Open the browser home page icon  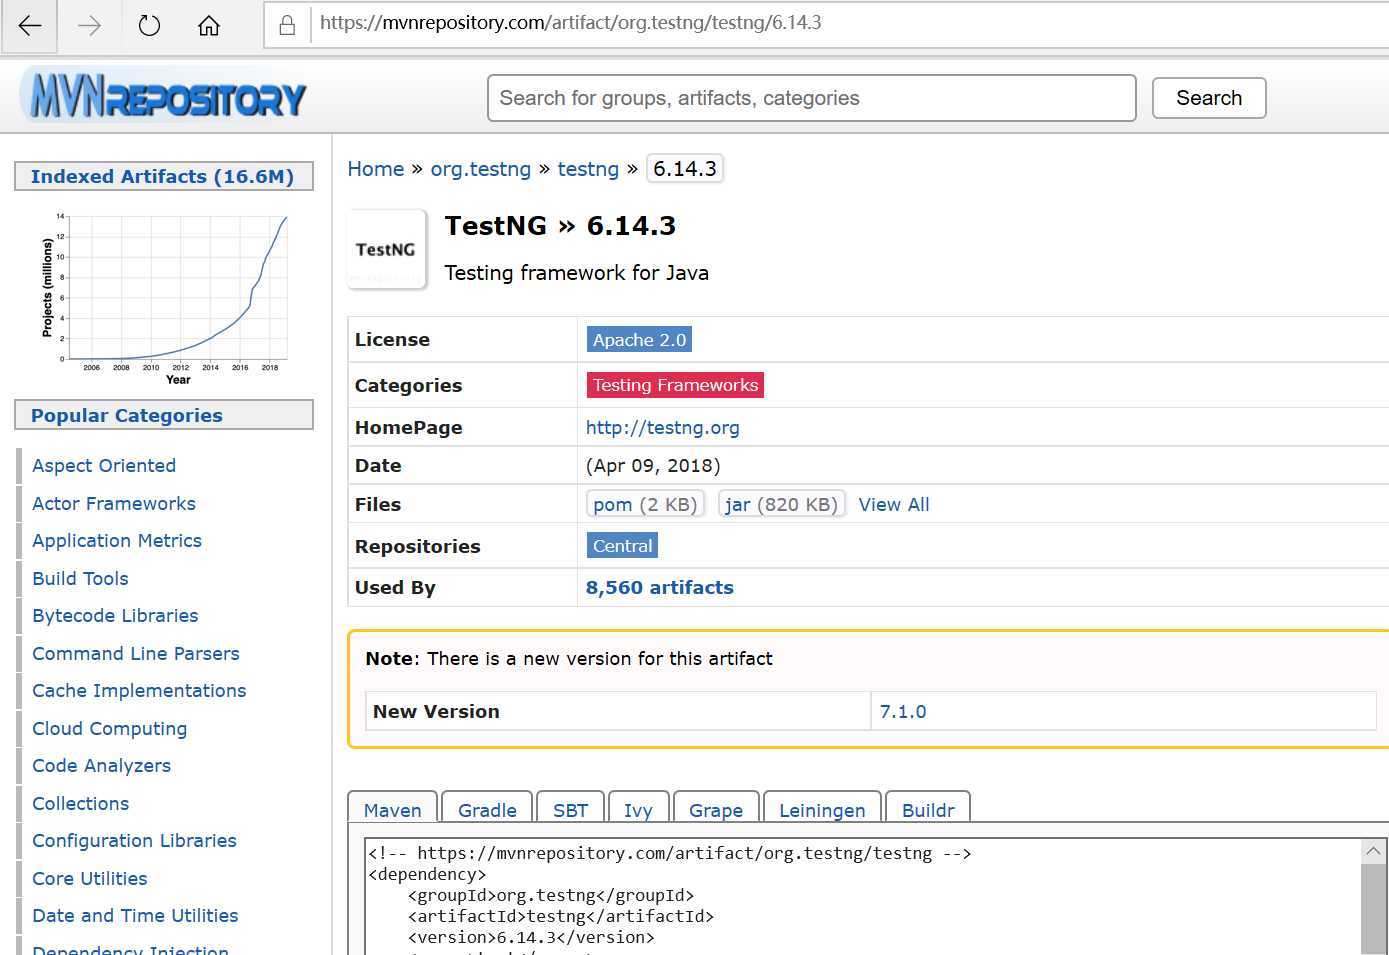point(208,26)
